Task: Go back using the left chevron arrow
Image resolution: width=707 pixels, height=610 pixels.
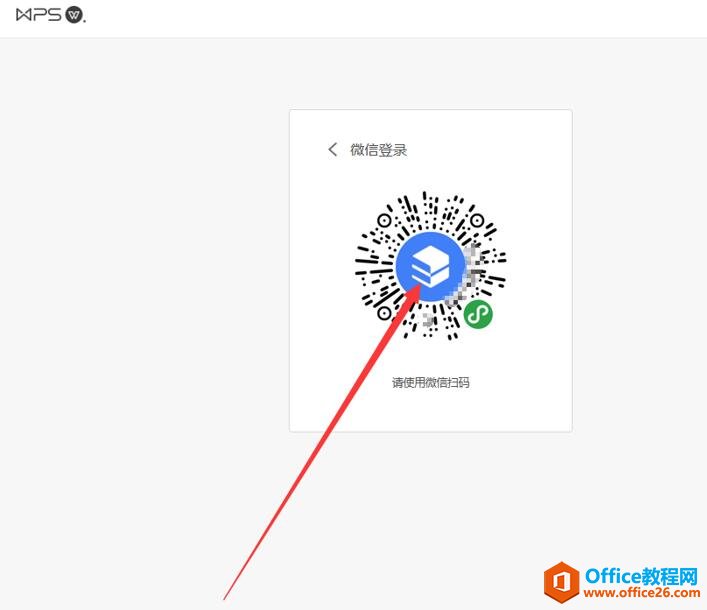Action: point(332,149)
